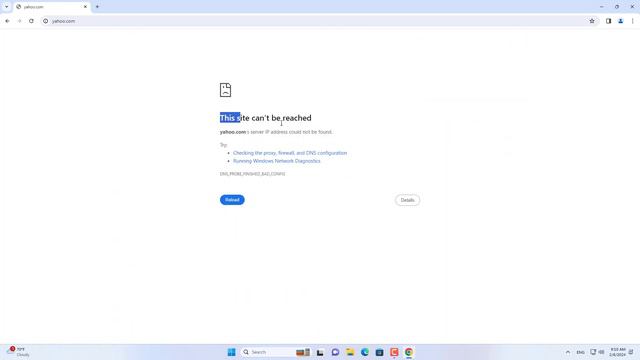Open the volume icon in system tray
The image size is (640, 360).
coord(601,352)
